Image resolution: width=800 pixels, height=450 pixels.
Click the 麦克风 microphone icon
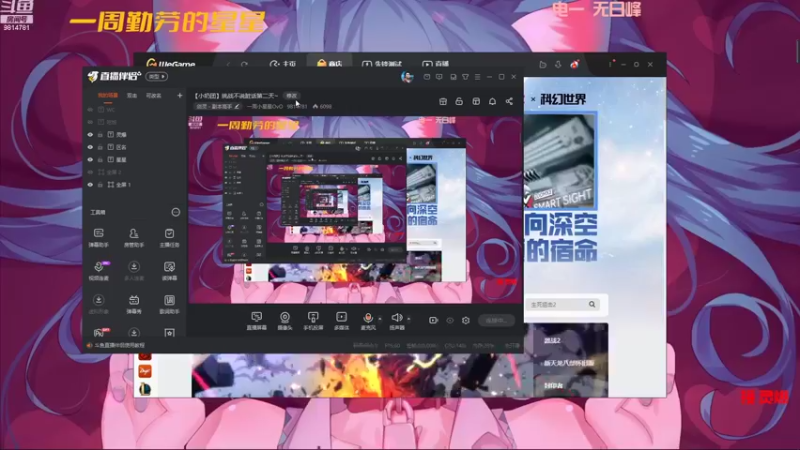pyautogui.click(x=368, y=318)
